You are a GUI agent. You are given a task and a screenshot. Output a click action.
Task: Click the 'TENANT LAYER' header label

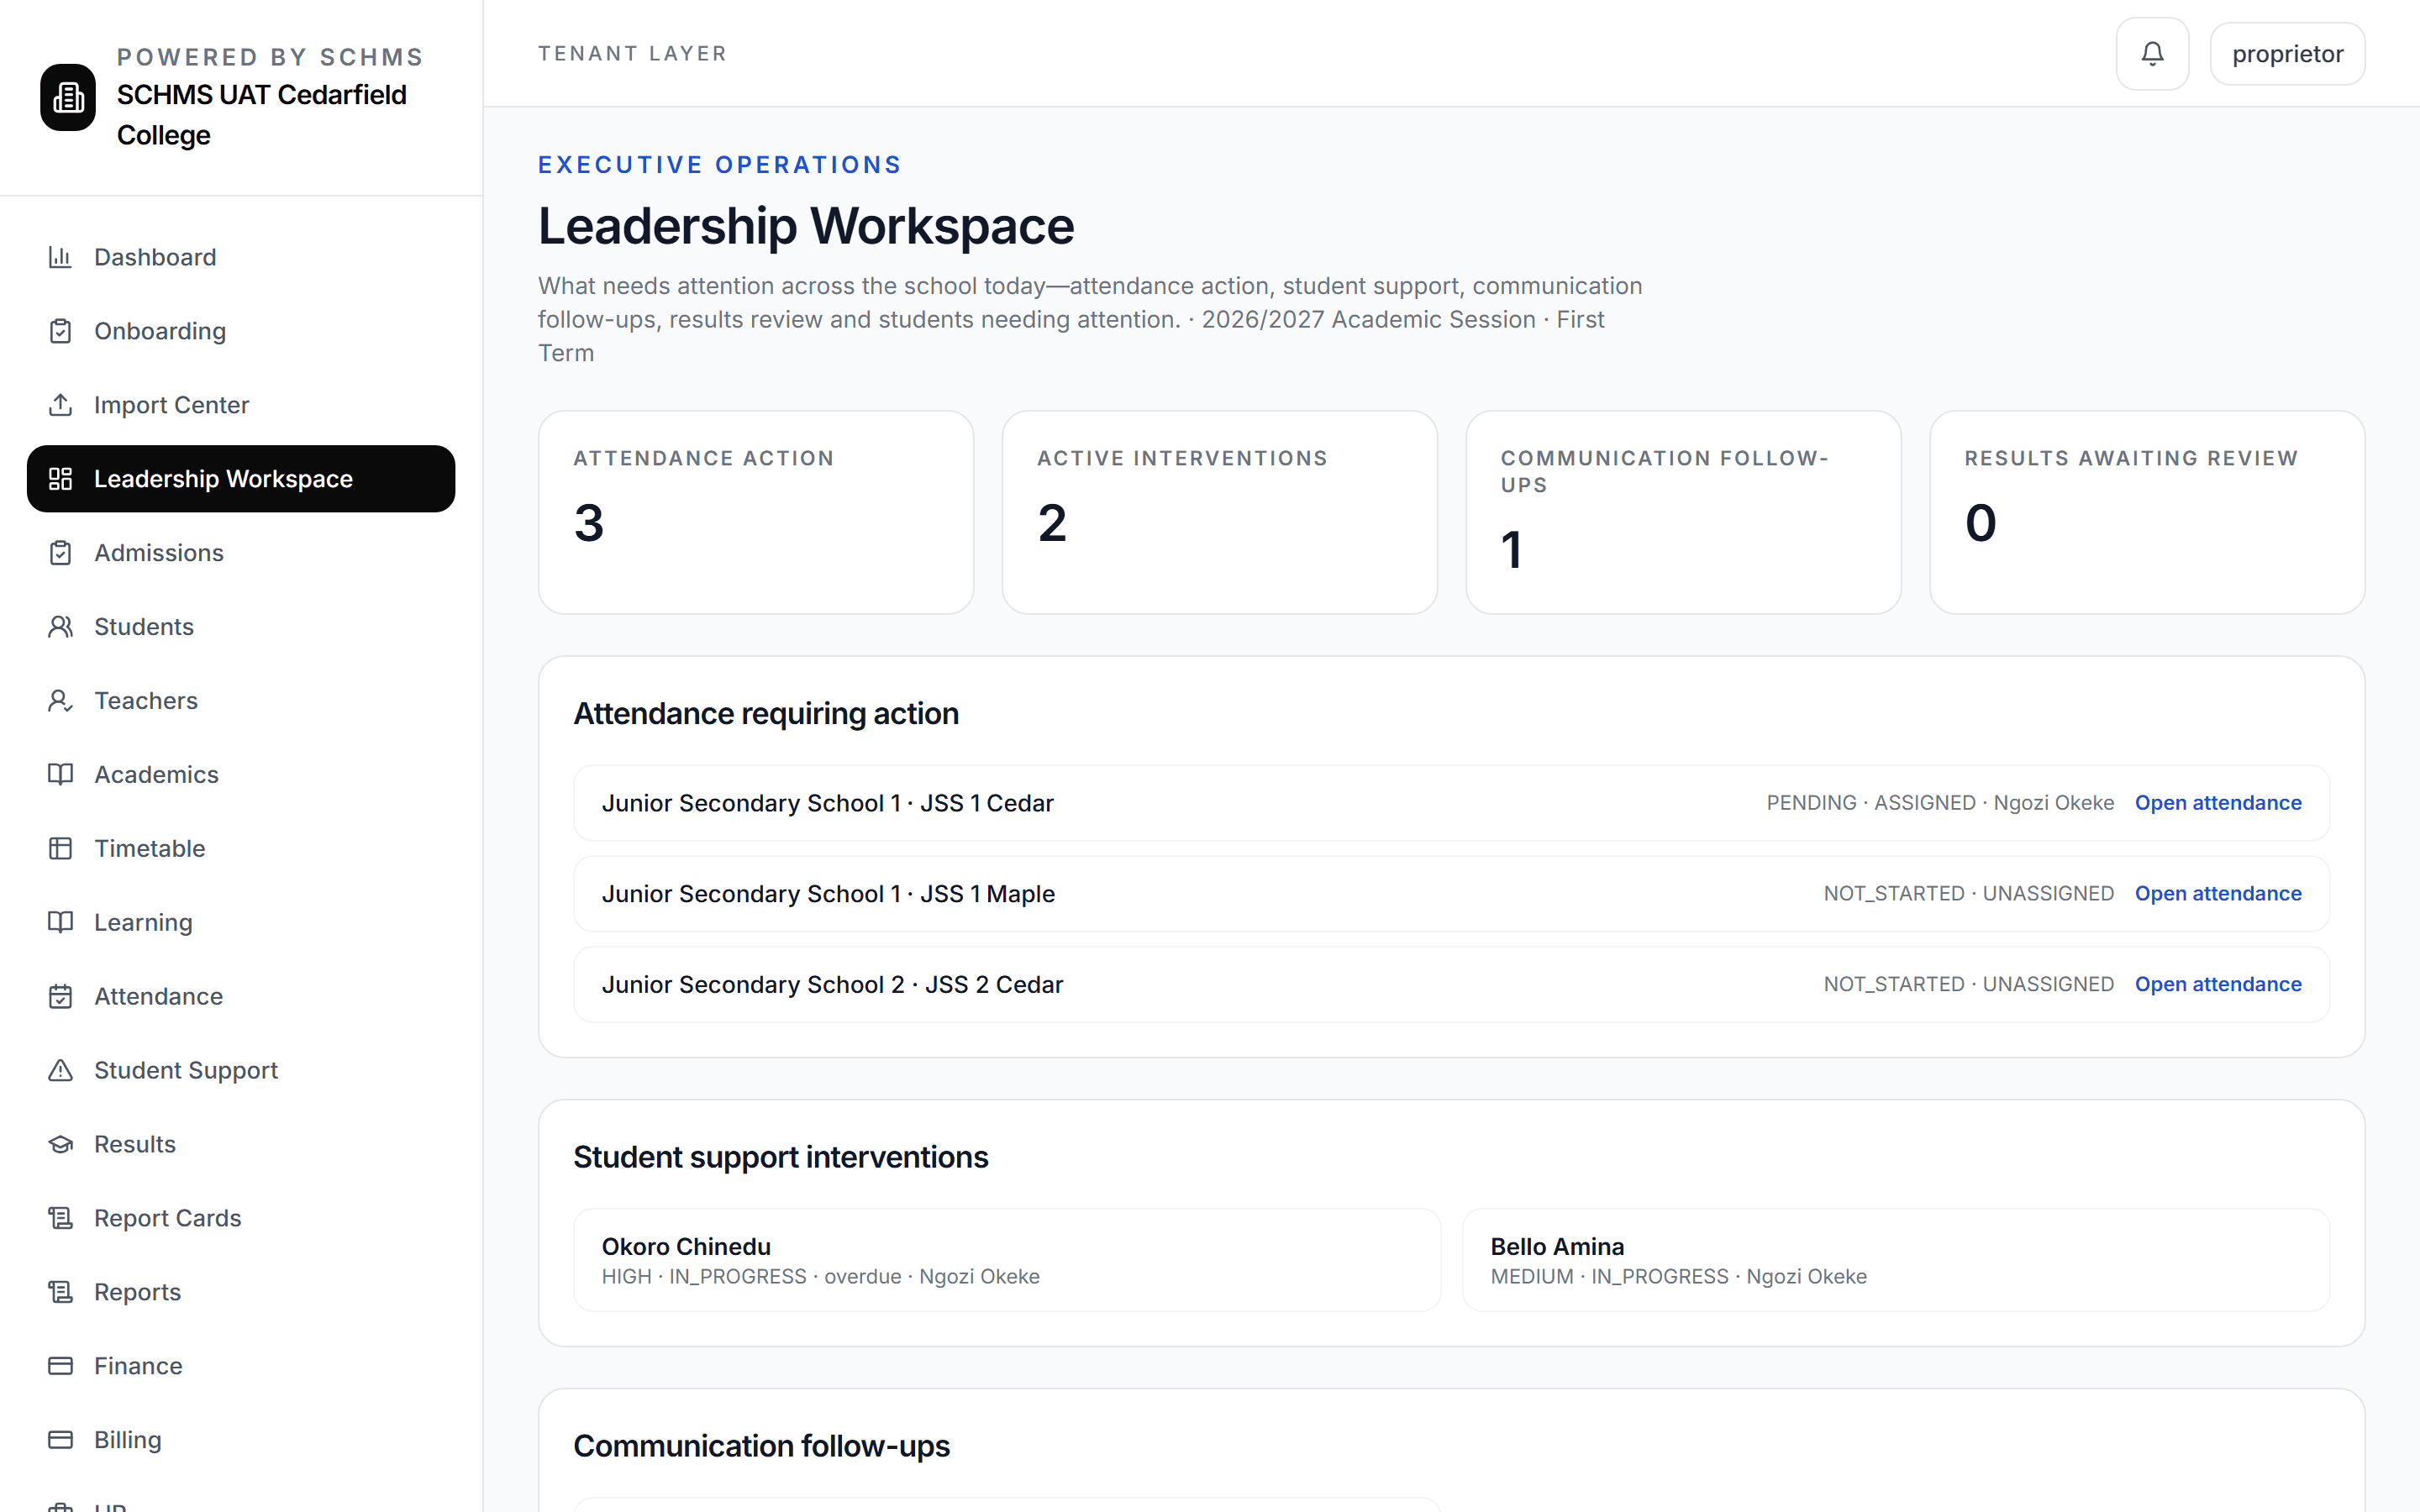(632, 54)
